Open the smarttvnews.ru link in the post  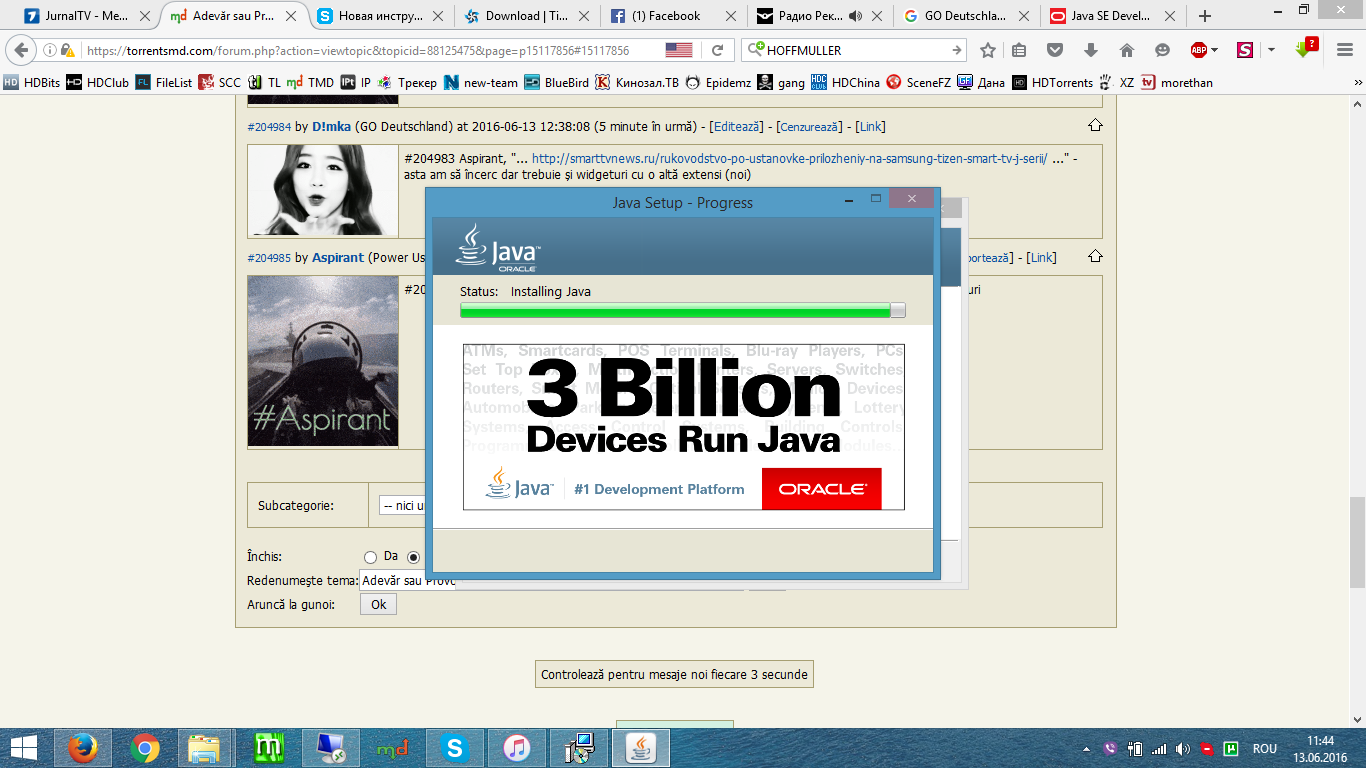point(790,159)
